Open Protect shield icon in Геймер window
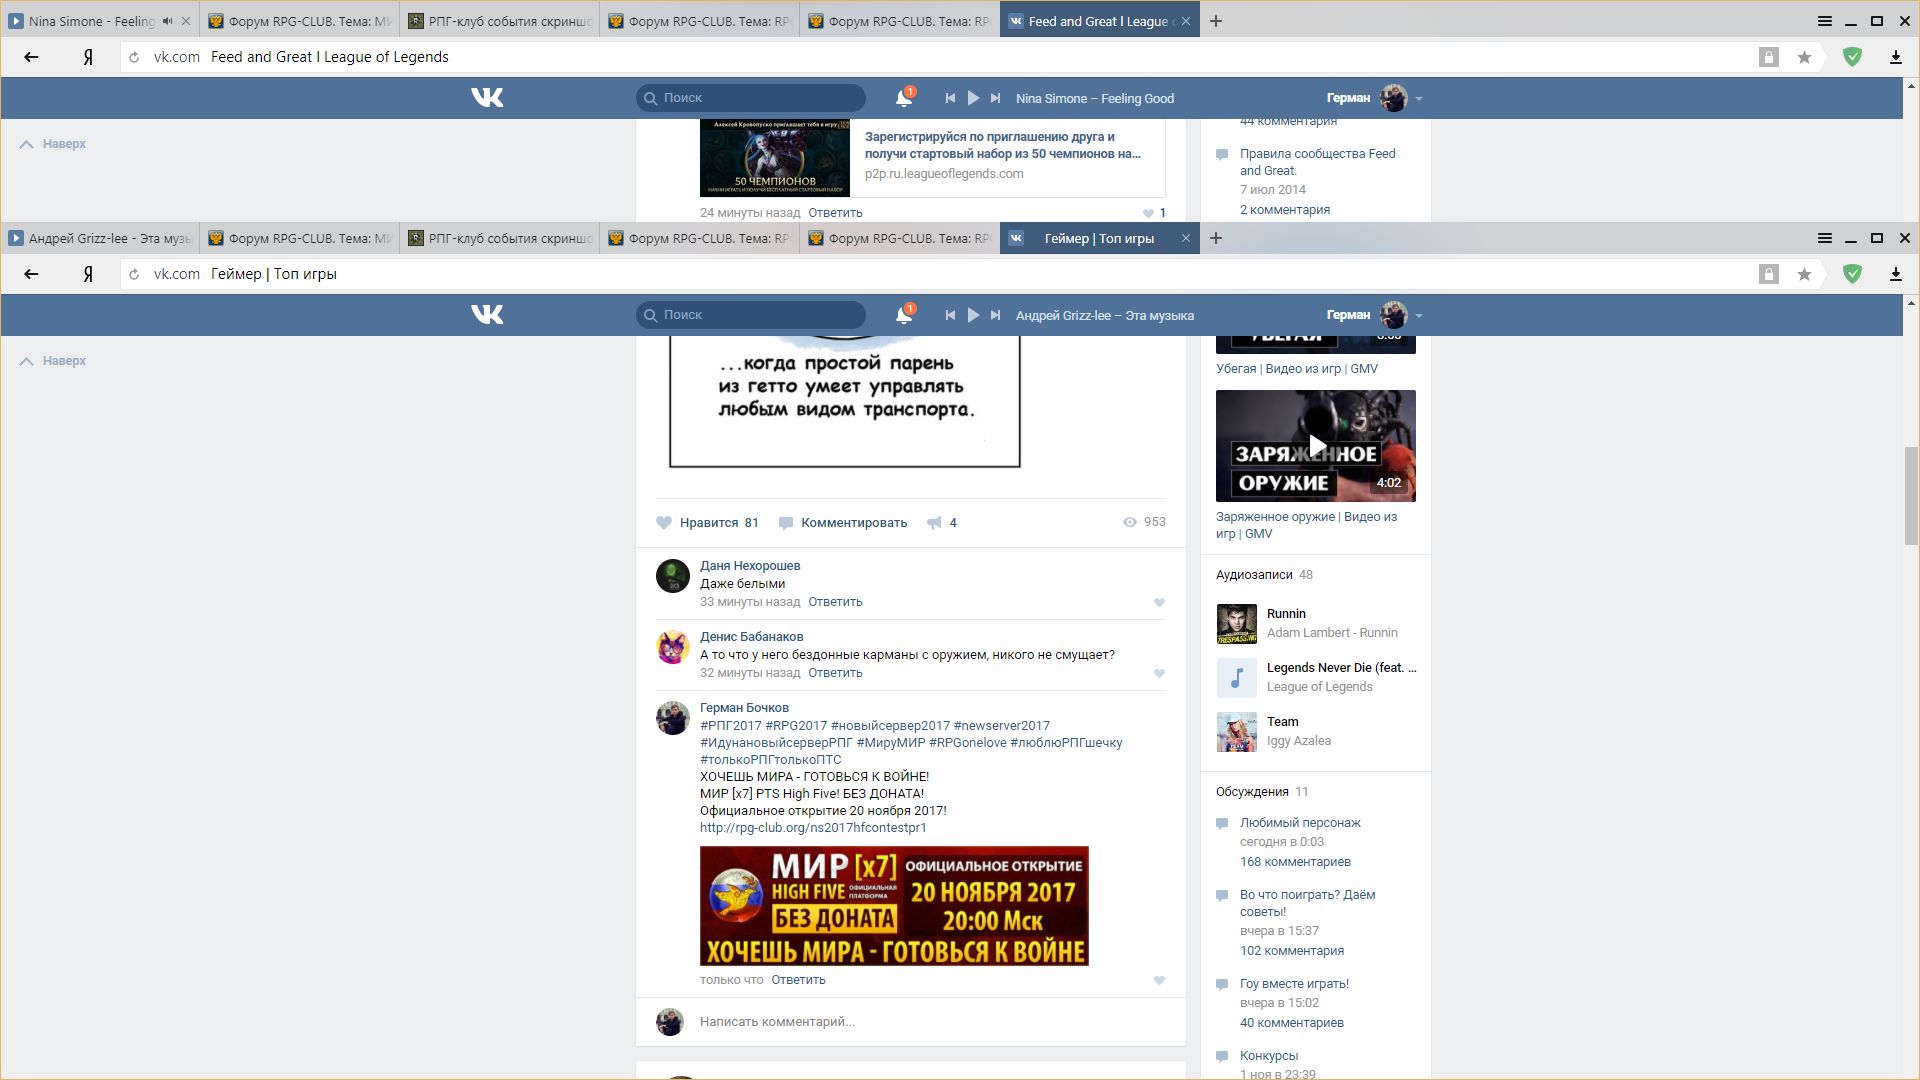Viewport: 1920px width, 1080px height. point(1852,274)
